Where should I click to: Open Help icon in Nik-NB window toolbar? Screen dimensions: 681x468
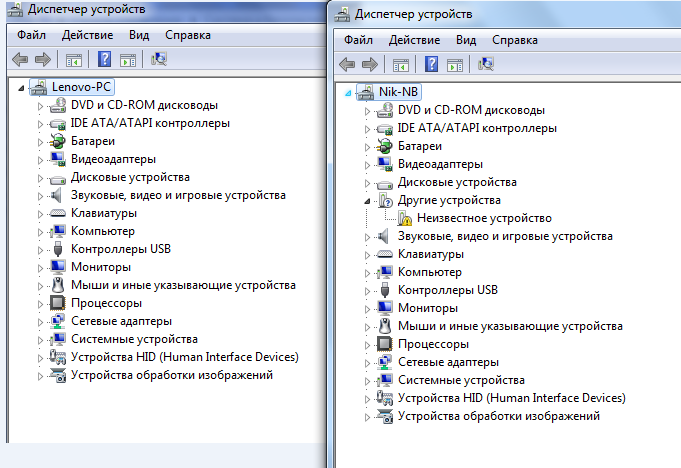431,64
